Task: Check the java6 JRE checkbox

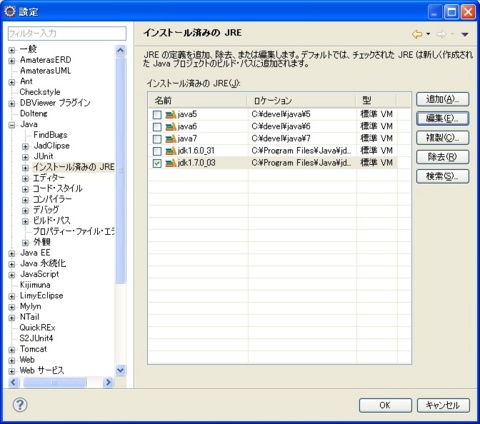Action: (x=157, y=127)
